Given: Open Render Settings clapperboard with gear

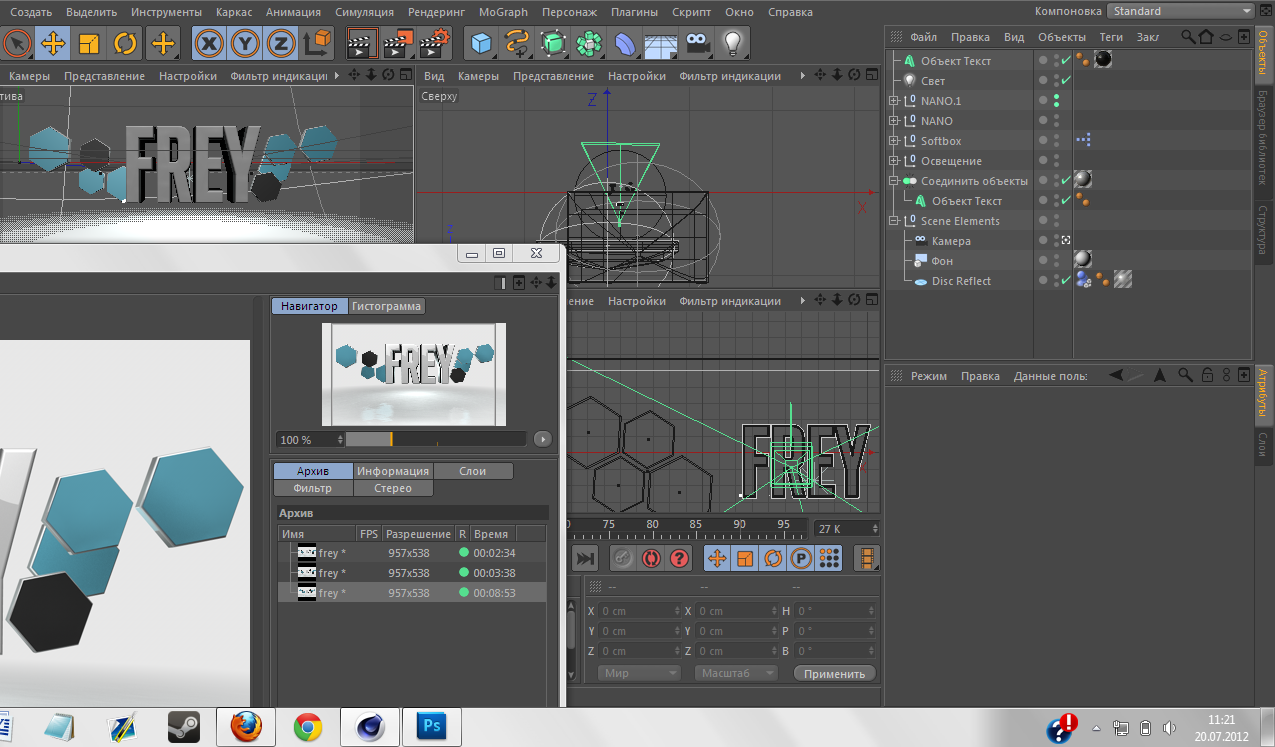Looking at the screenshot, I should [434, 44].
